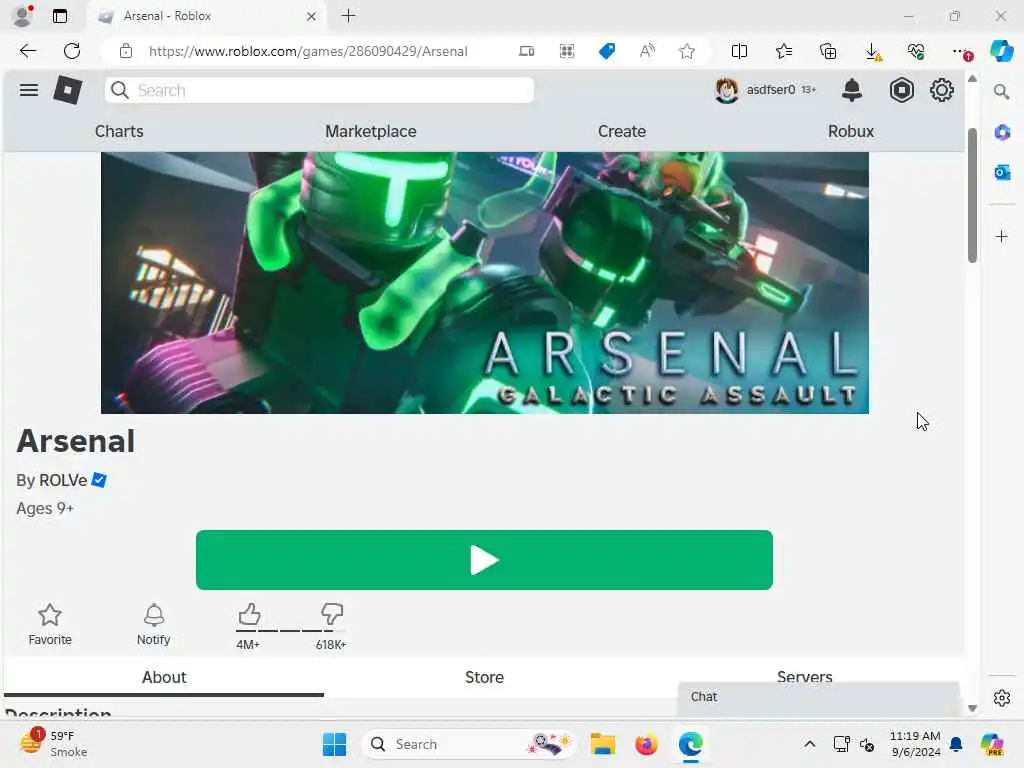The height and width of the screenshot is (768, 1024).
Task: Launch Firefox from the taskbar
Action: pyautogui.click(x=646, y=744)
